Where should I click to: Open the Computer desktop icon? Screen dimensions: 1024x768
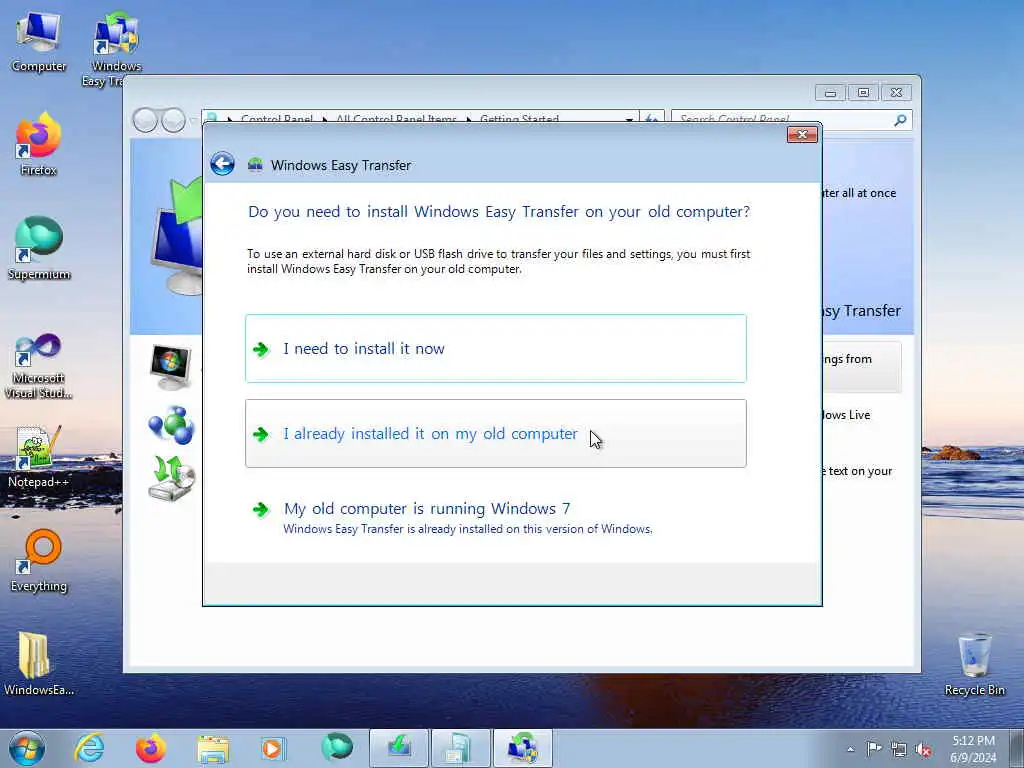pyautogui.click(x=39, y=42)
